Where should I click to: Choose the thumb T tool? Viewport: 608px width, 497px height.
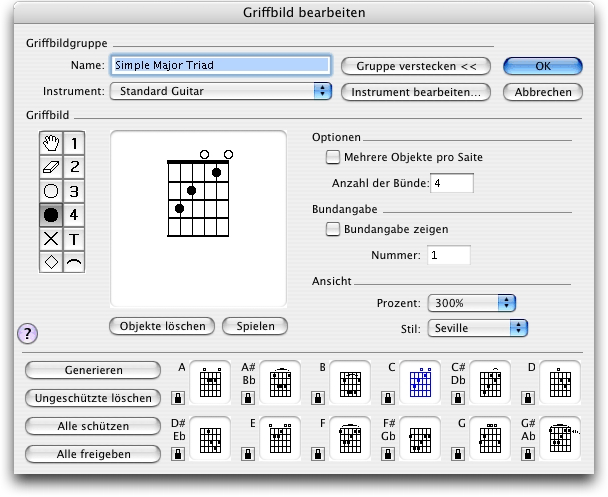coord(74,239)
